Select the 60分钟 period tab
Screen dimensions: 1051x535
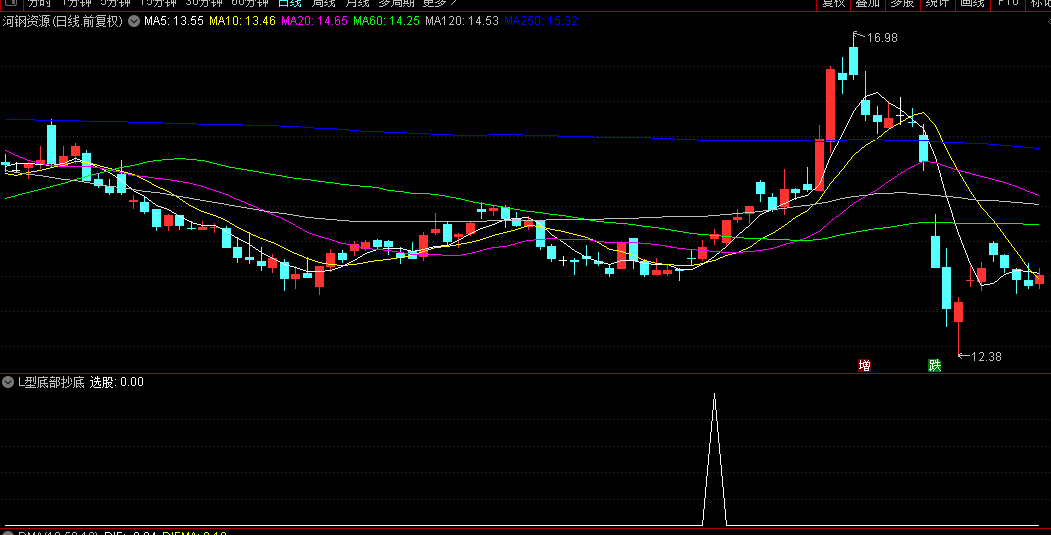[249, 3]
